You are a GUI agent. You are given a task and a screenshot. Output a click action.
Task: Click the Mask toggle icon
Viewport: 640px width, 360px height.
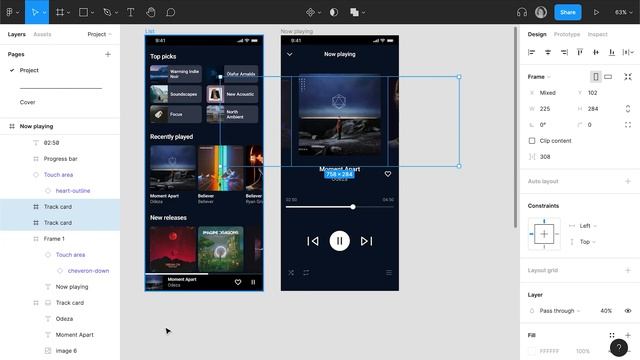pyautogui.click(x=333, y=12)
